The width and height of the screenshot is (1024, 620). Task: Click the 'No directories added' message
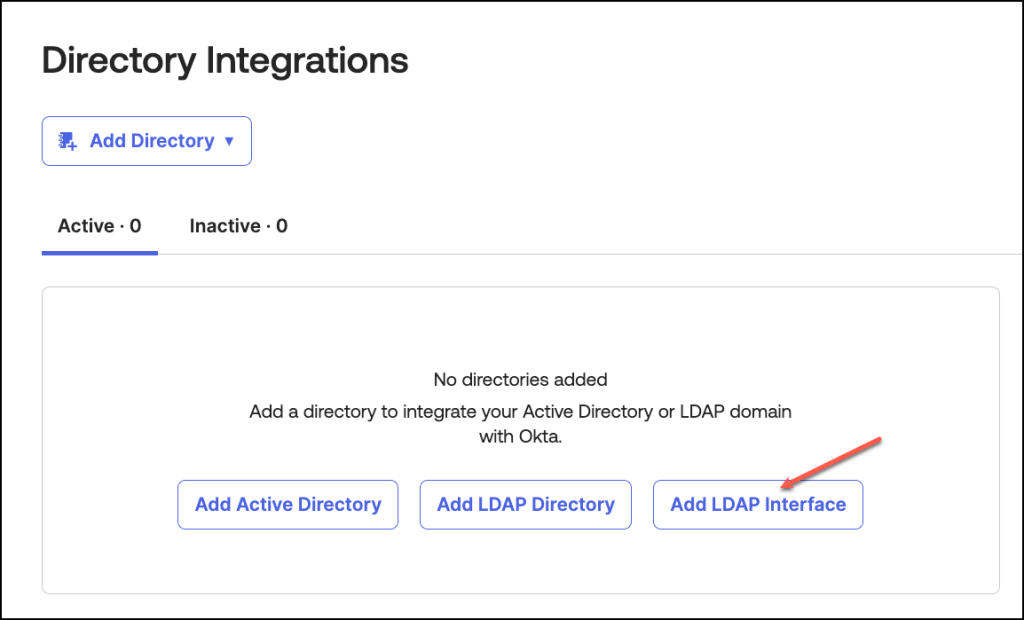point(520,379)
